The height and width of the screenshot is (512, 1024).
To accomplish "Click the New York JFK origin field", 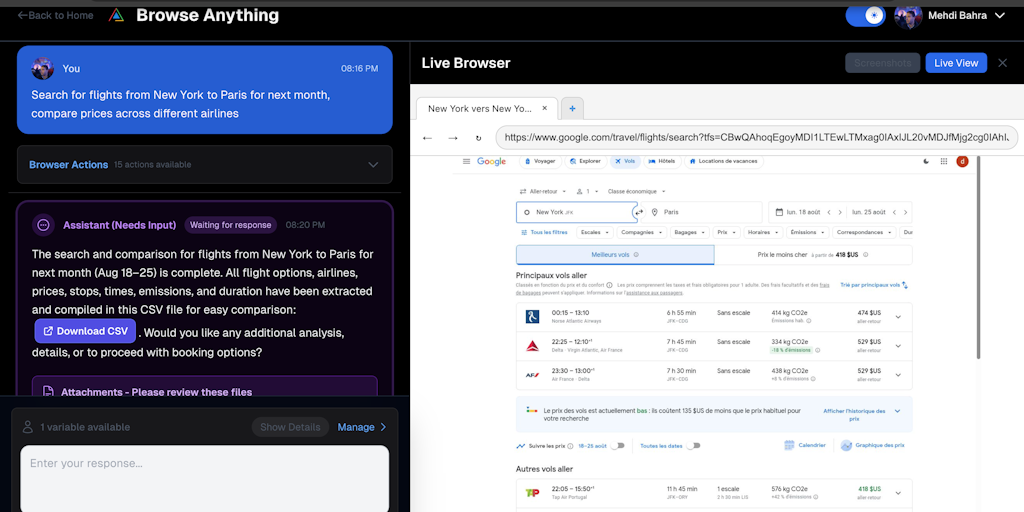I will 575,212.
